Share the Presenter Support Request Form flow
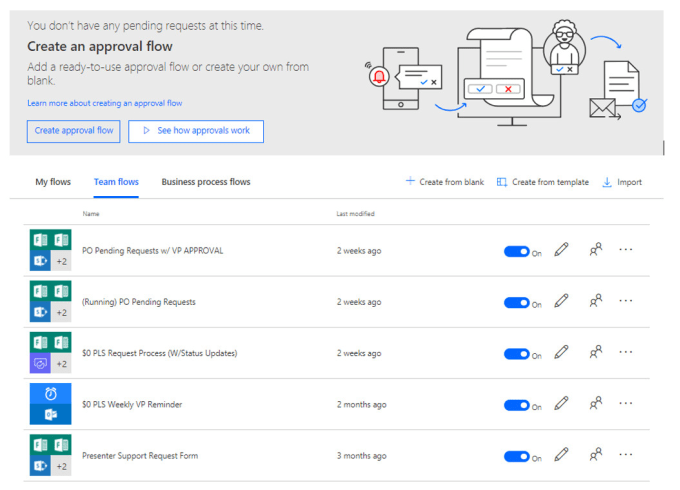This screenshot has width=680, height=490. [x=596, y=454]
